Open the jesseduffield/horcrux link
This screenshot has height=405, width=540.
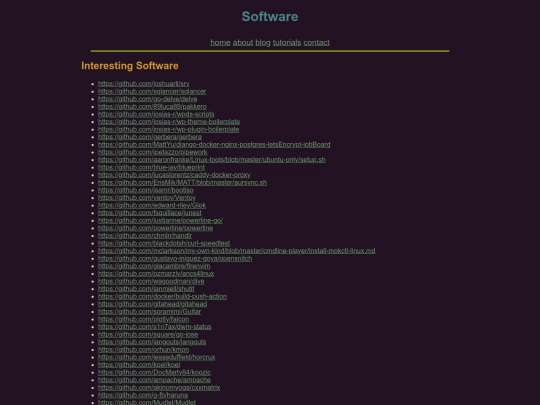[157, 357]
